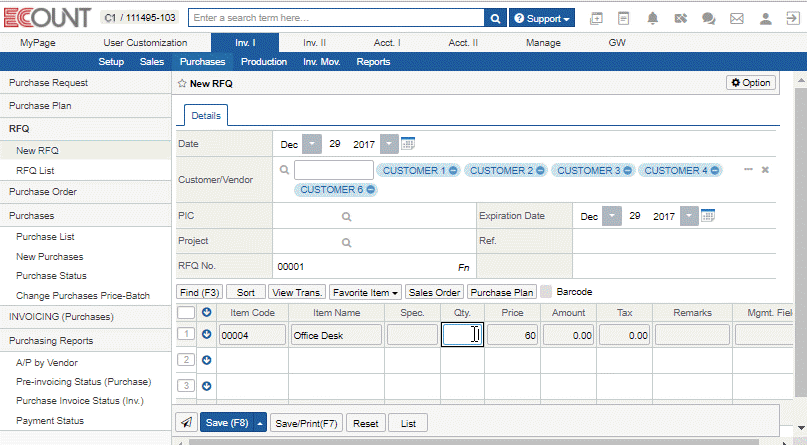
Task: Open the user profile icon
Action: (x=765, y=19)
